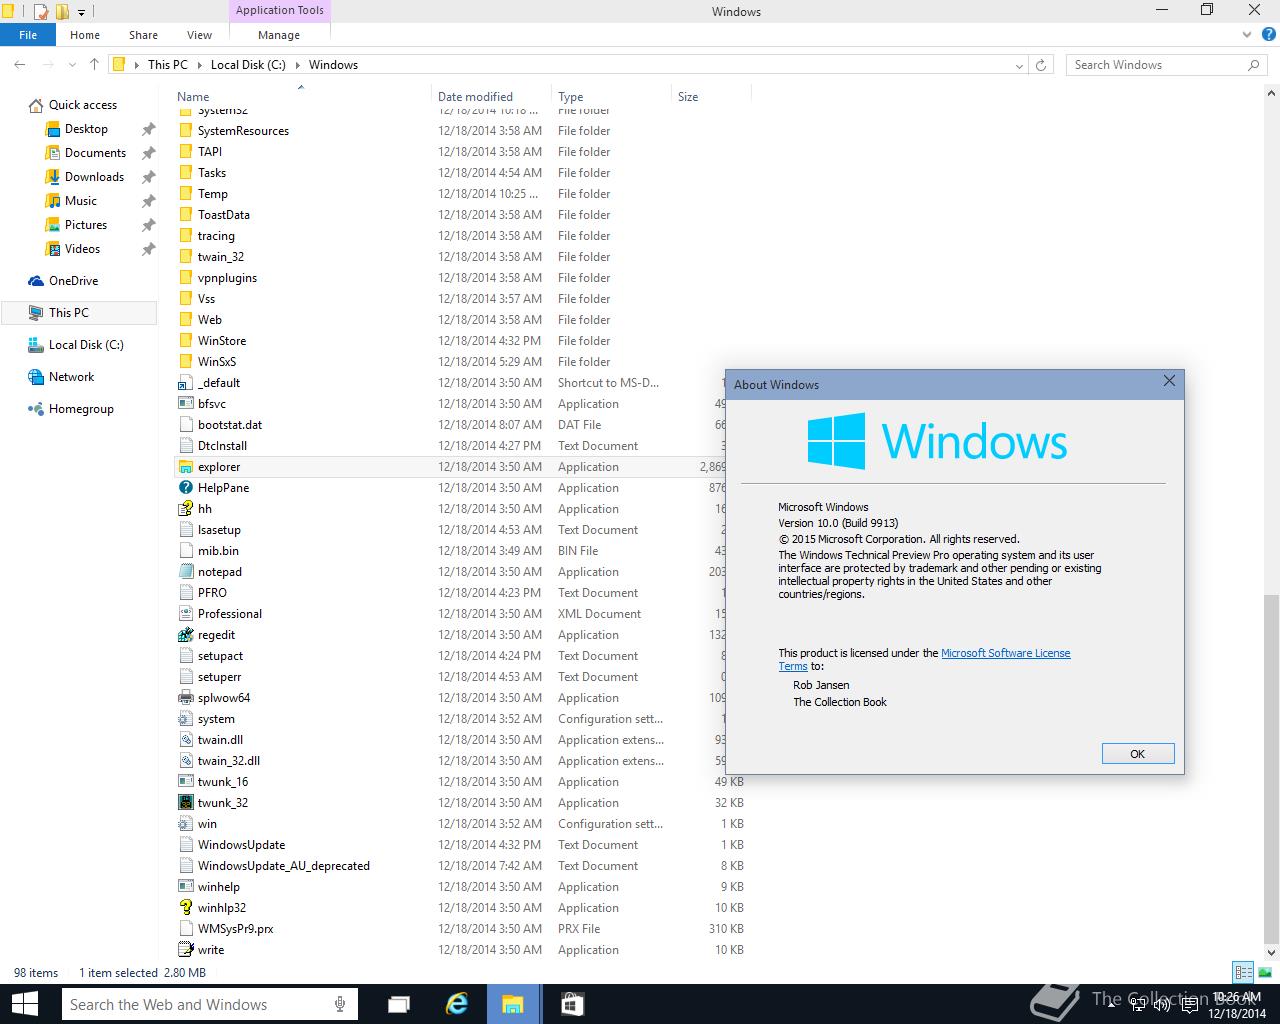
Task: Switch to the Share ribbon tab
Action: 143,35
